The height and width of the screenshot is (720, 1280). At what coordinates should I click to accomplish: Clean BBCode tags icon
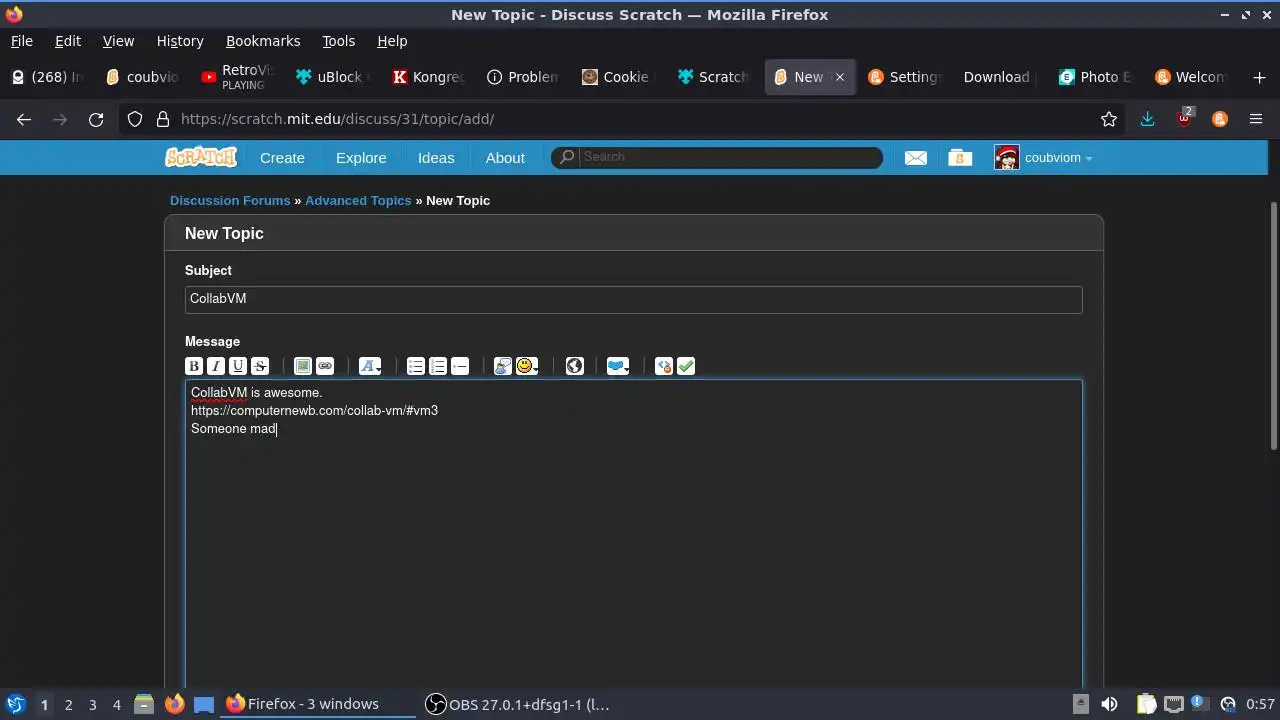pos(664,366)
